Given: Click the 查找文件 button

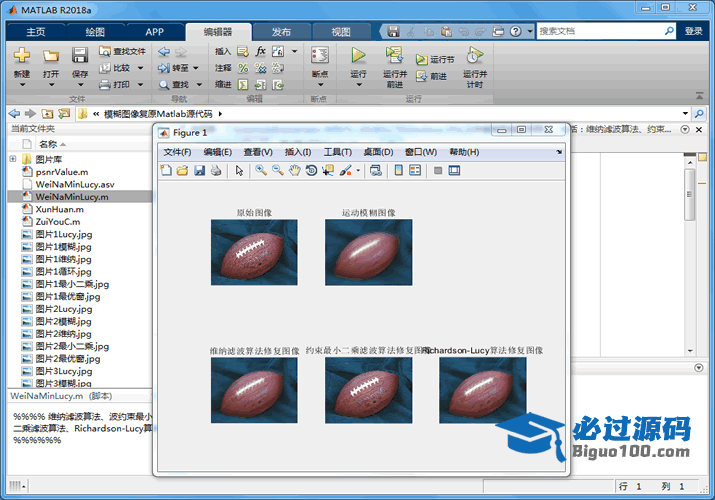Looking at the screenshot, I should tap(122, 51).
